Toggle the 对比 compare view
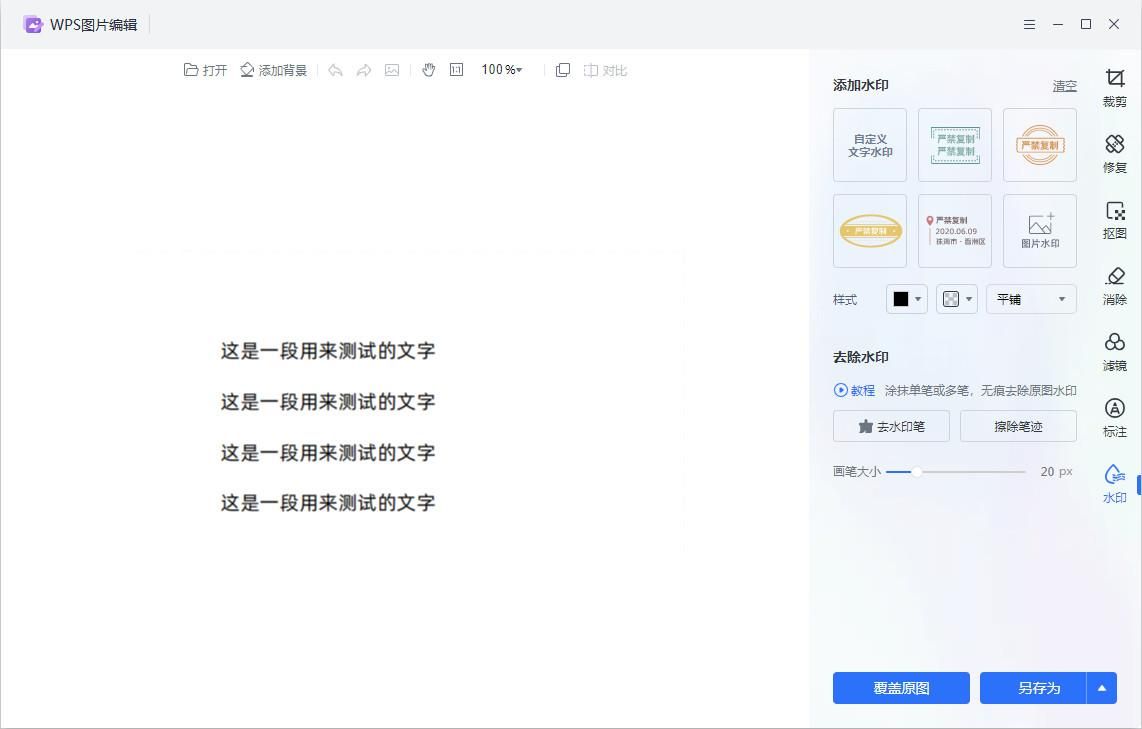Image resolution: width=1142 pixels, height=729 pixels. [605, 70]
